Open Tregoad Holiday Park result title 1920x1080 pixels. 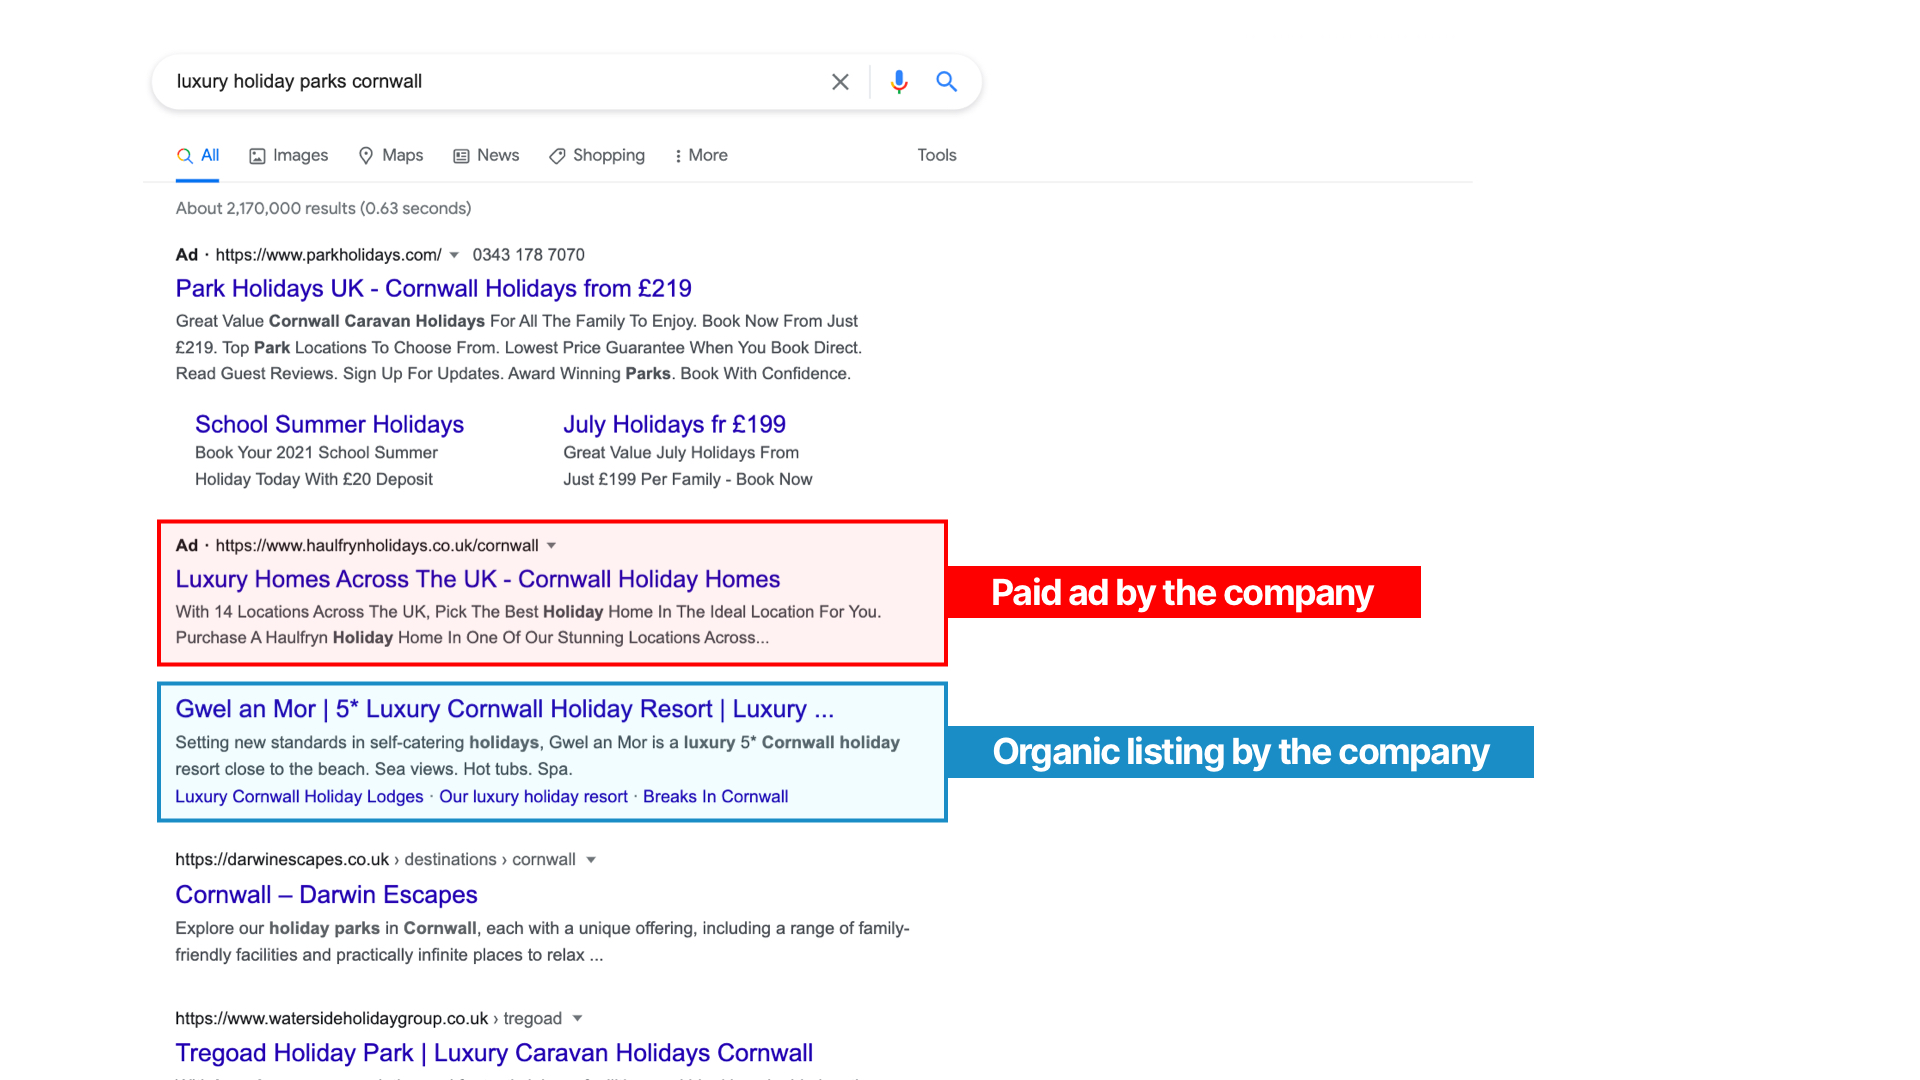494,1053
